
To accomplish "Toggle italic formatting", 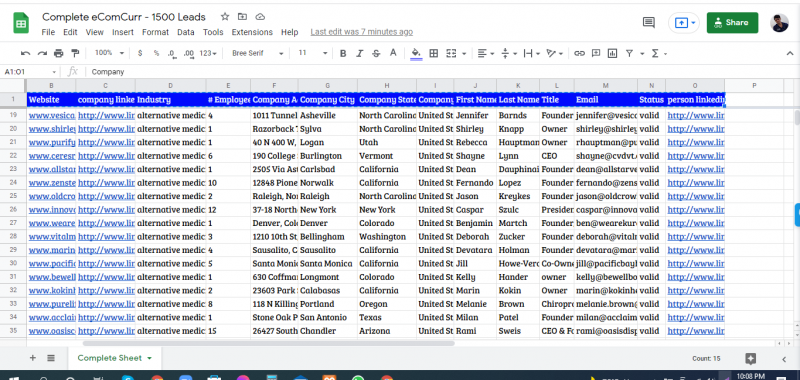I will 359,53.
